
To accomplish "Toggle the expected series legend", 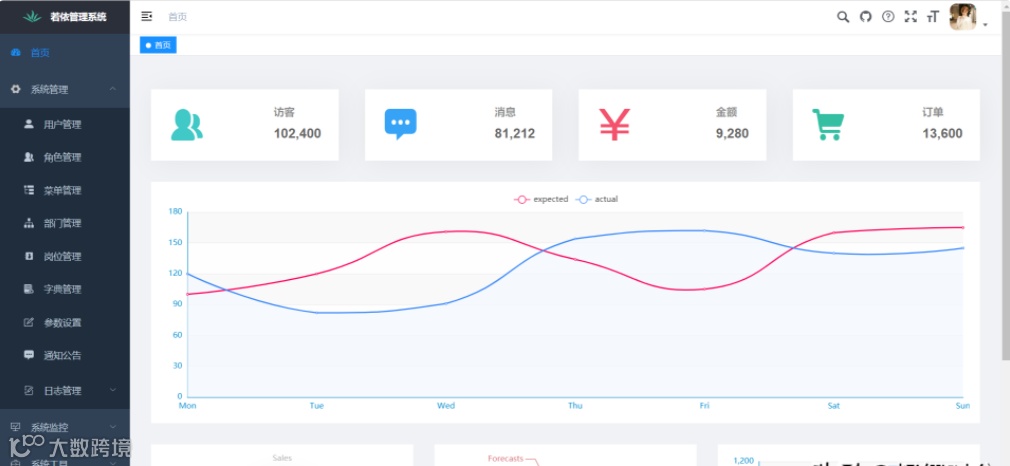I will 541,200.
